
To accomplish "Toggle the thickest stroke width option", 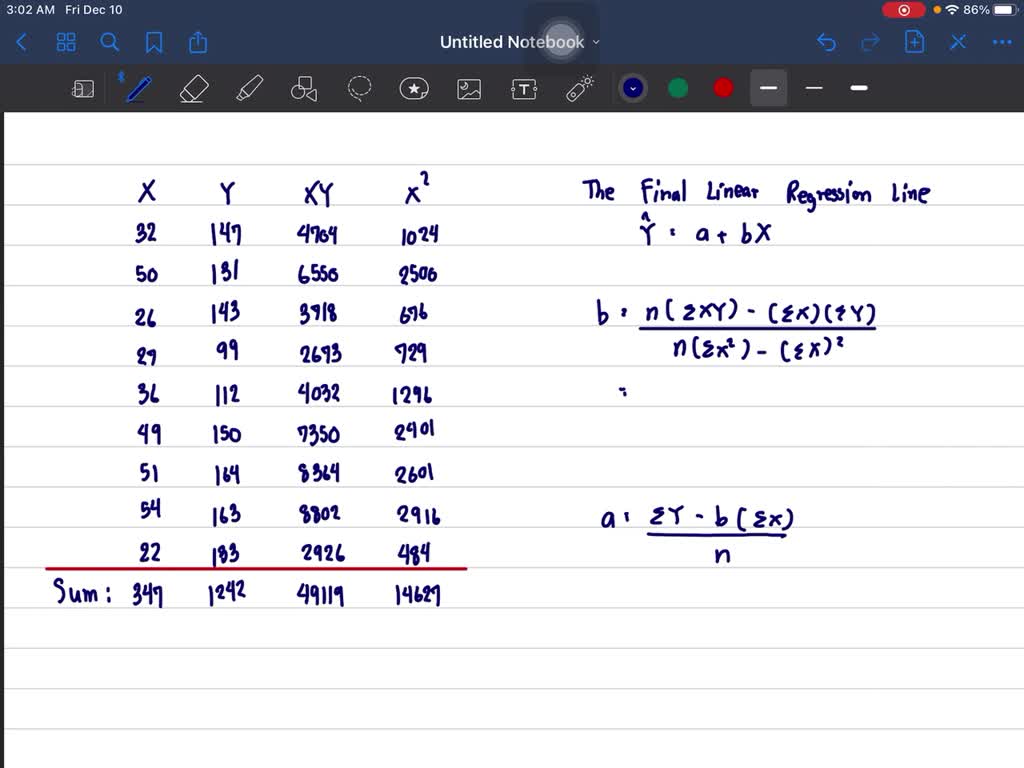I will coord(858,88).
